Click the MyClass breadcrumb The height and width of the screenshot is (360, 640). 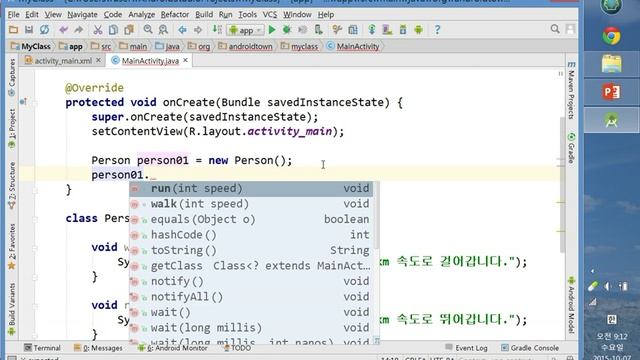(31, 47)
